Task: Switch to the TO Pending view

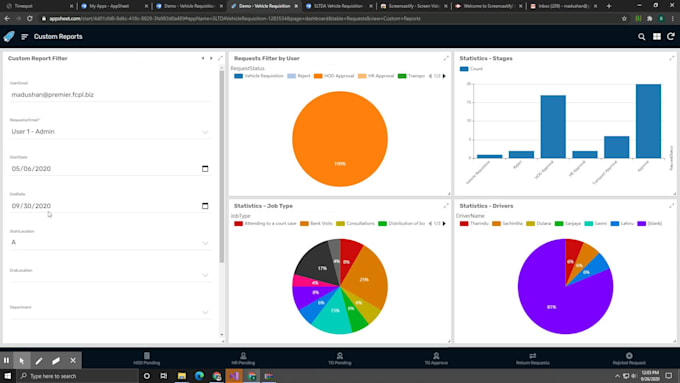Action: click(340, 358)
